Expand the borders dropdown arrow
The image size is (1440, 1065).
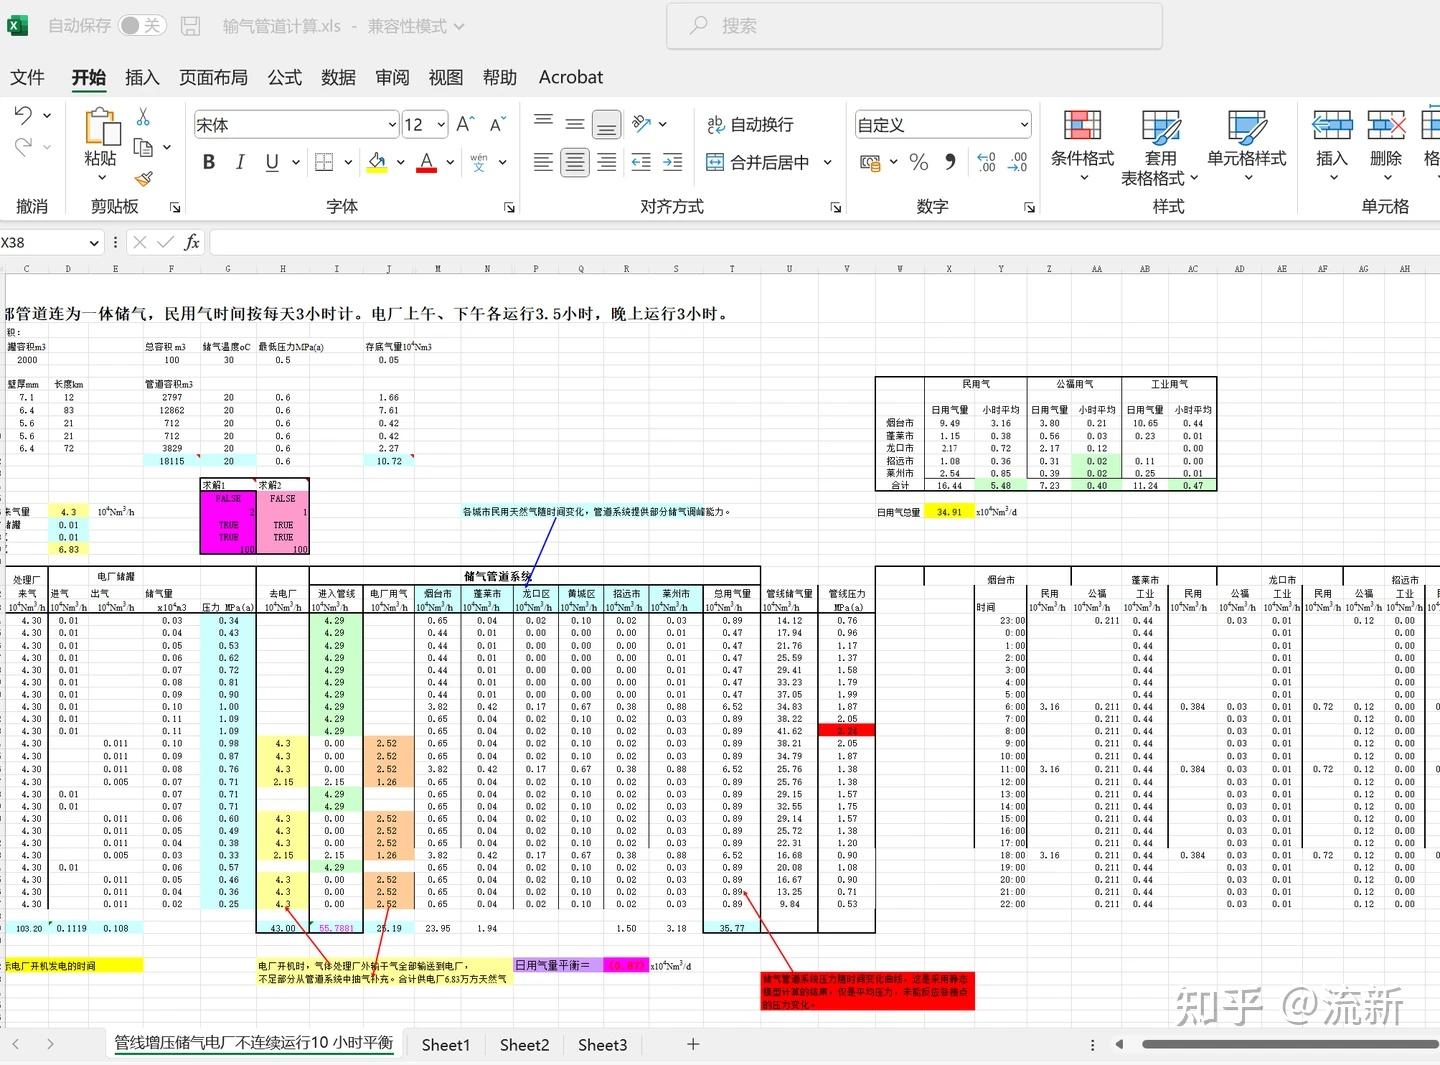(348, 162)
